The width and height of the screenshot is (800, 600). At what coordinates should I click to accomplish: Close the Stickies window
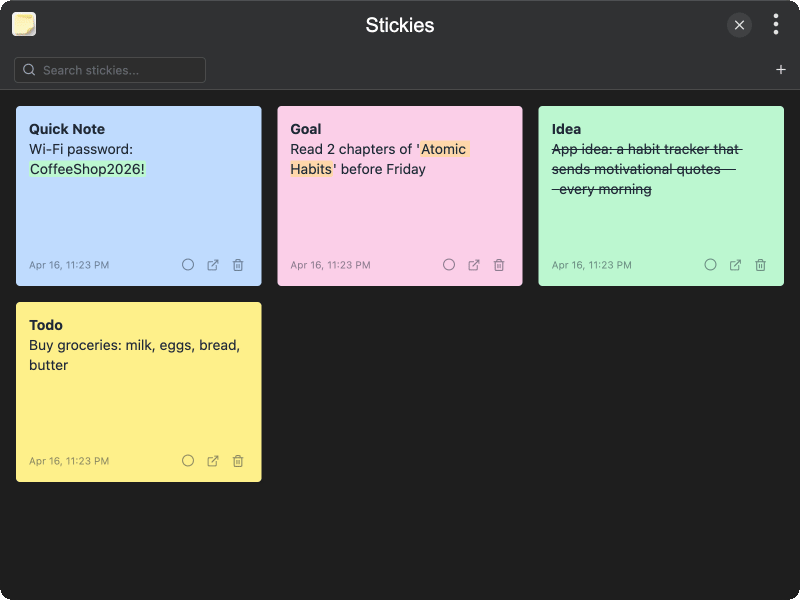pos(739,25)
